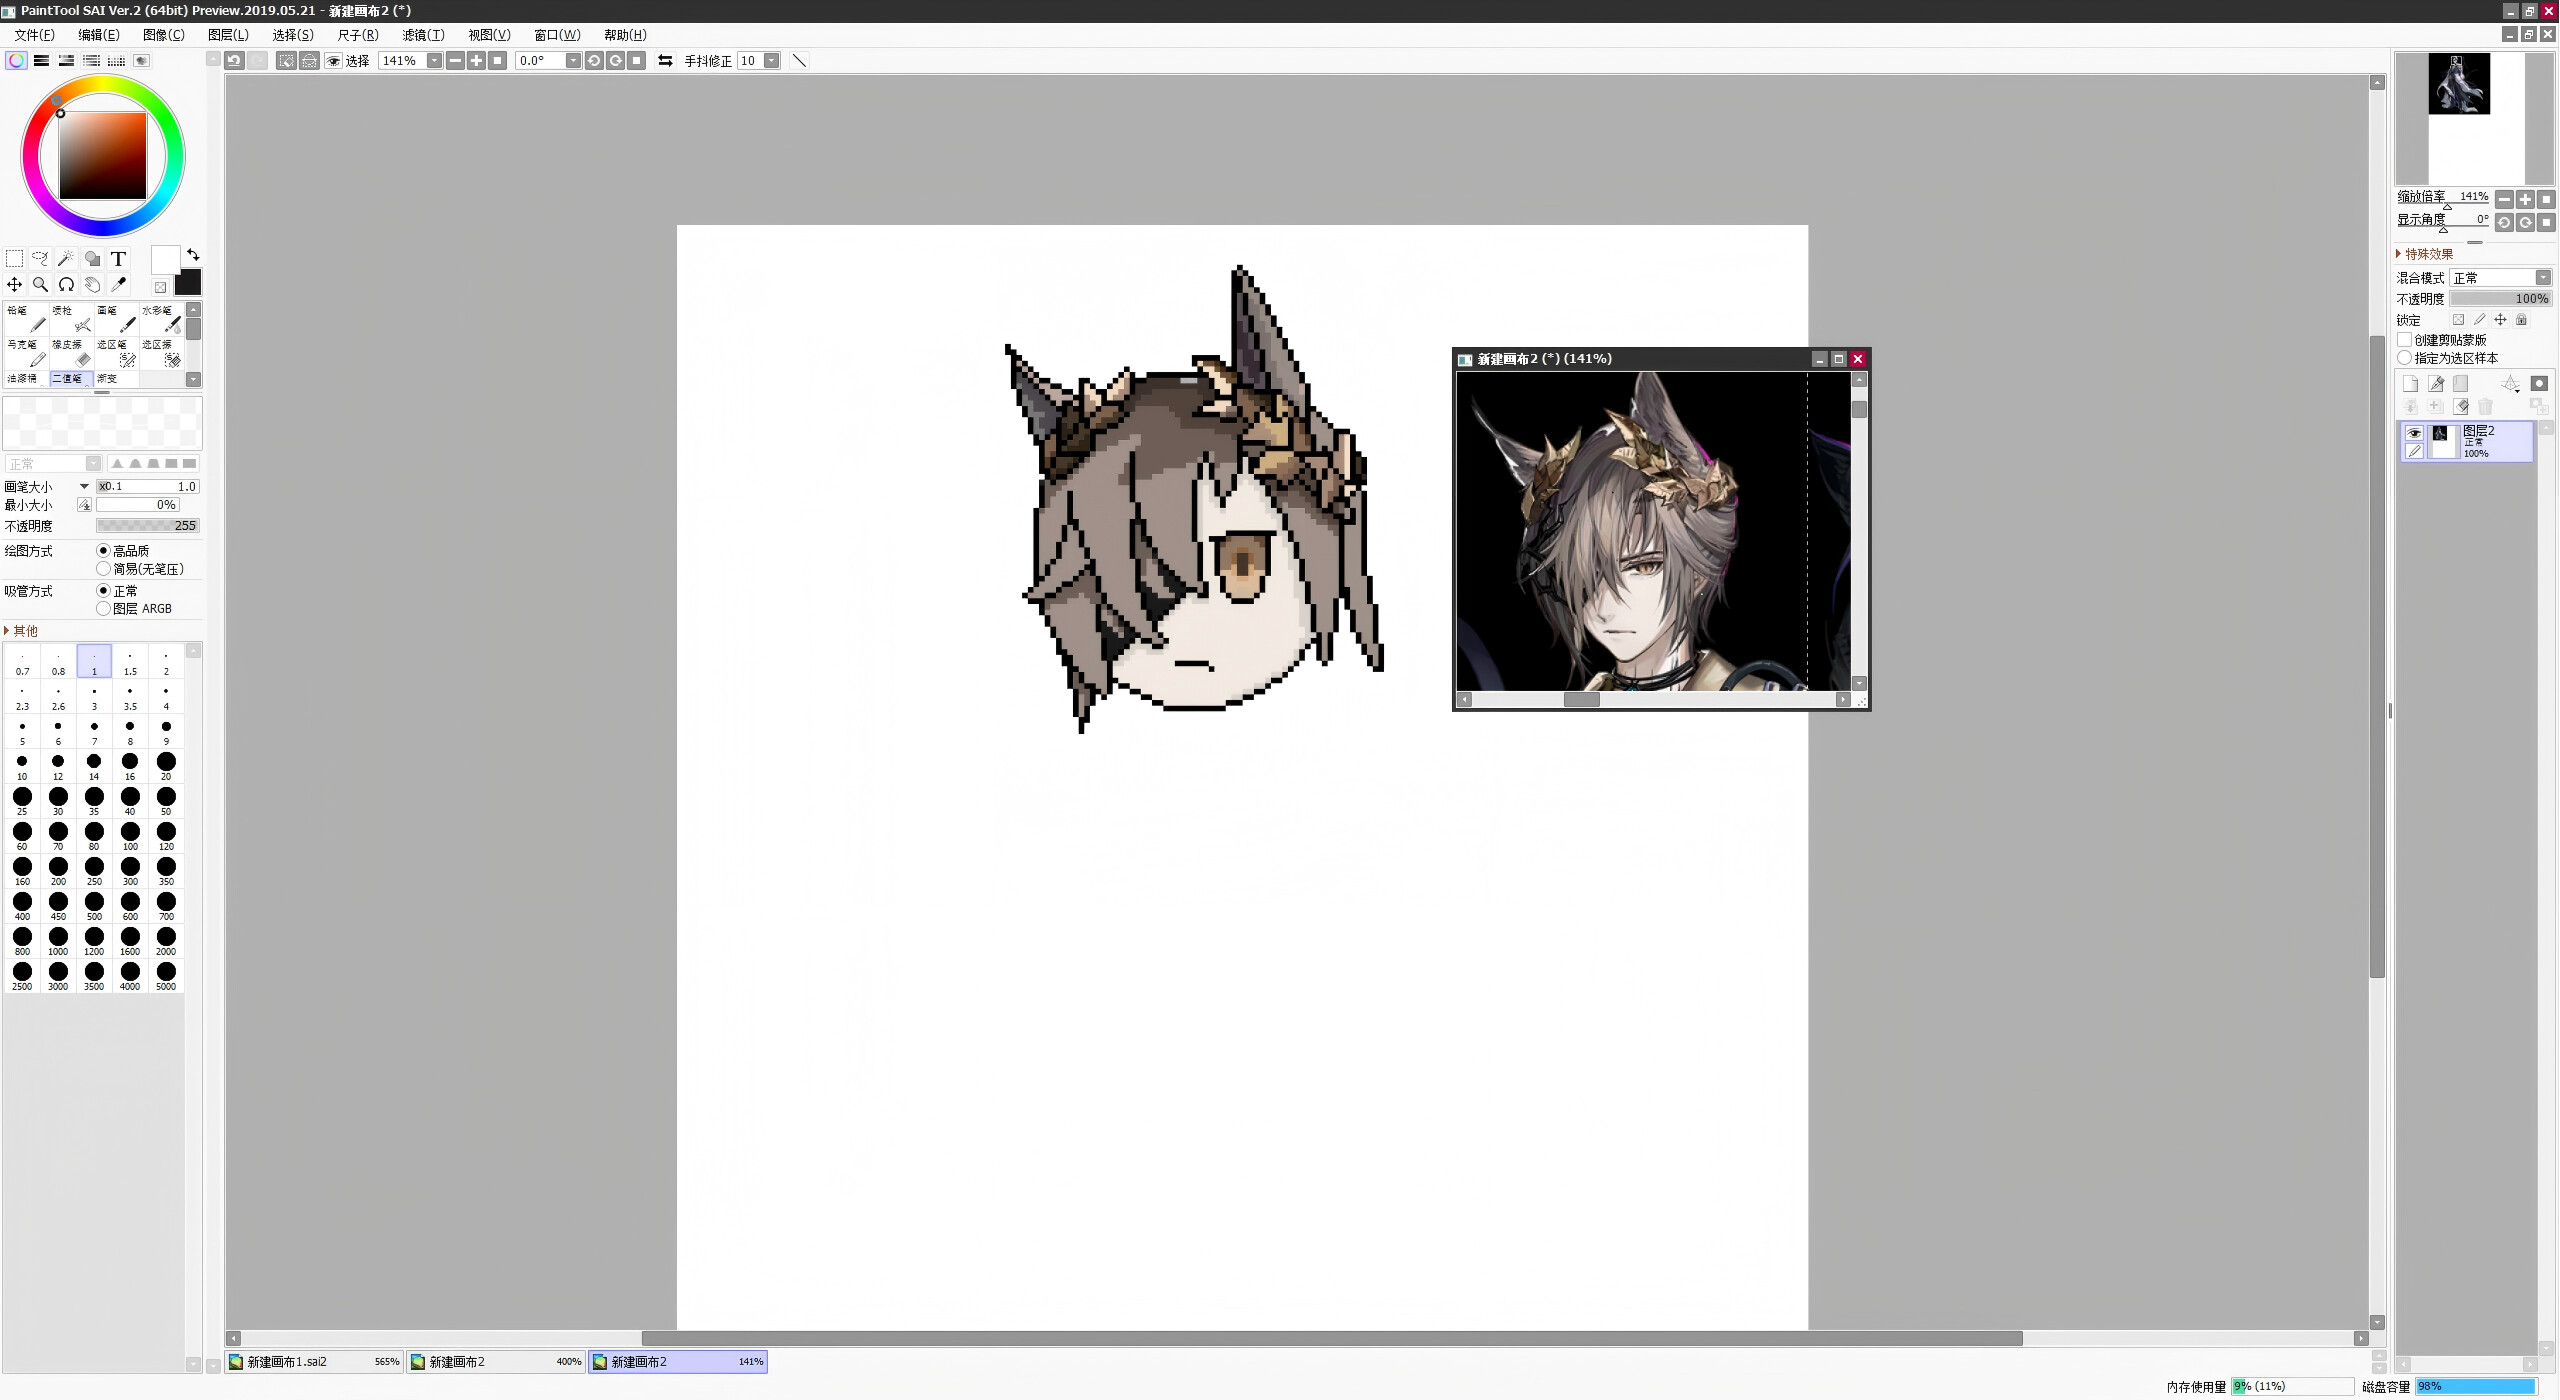Open the 混合模式 blend mode dropdown
This screenshot has height=1400, width=2560.
(x=2542, y=278)
